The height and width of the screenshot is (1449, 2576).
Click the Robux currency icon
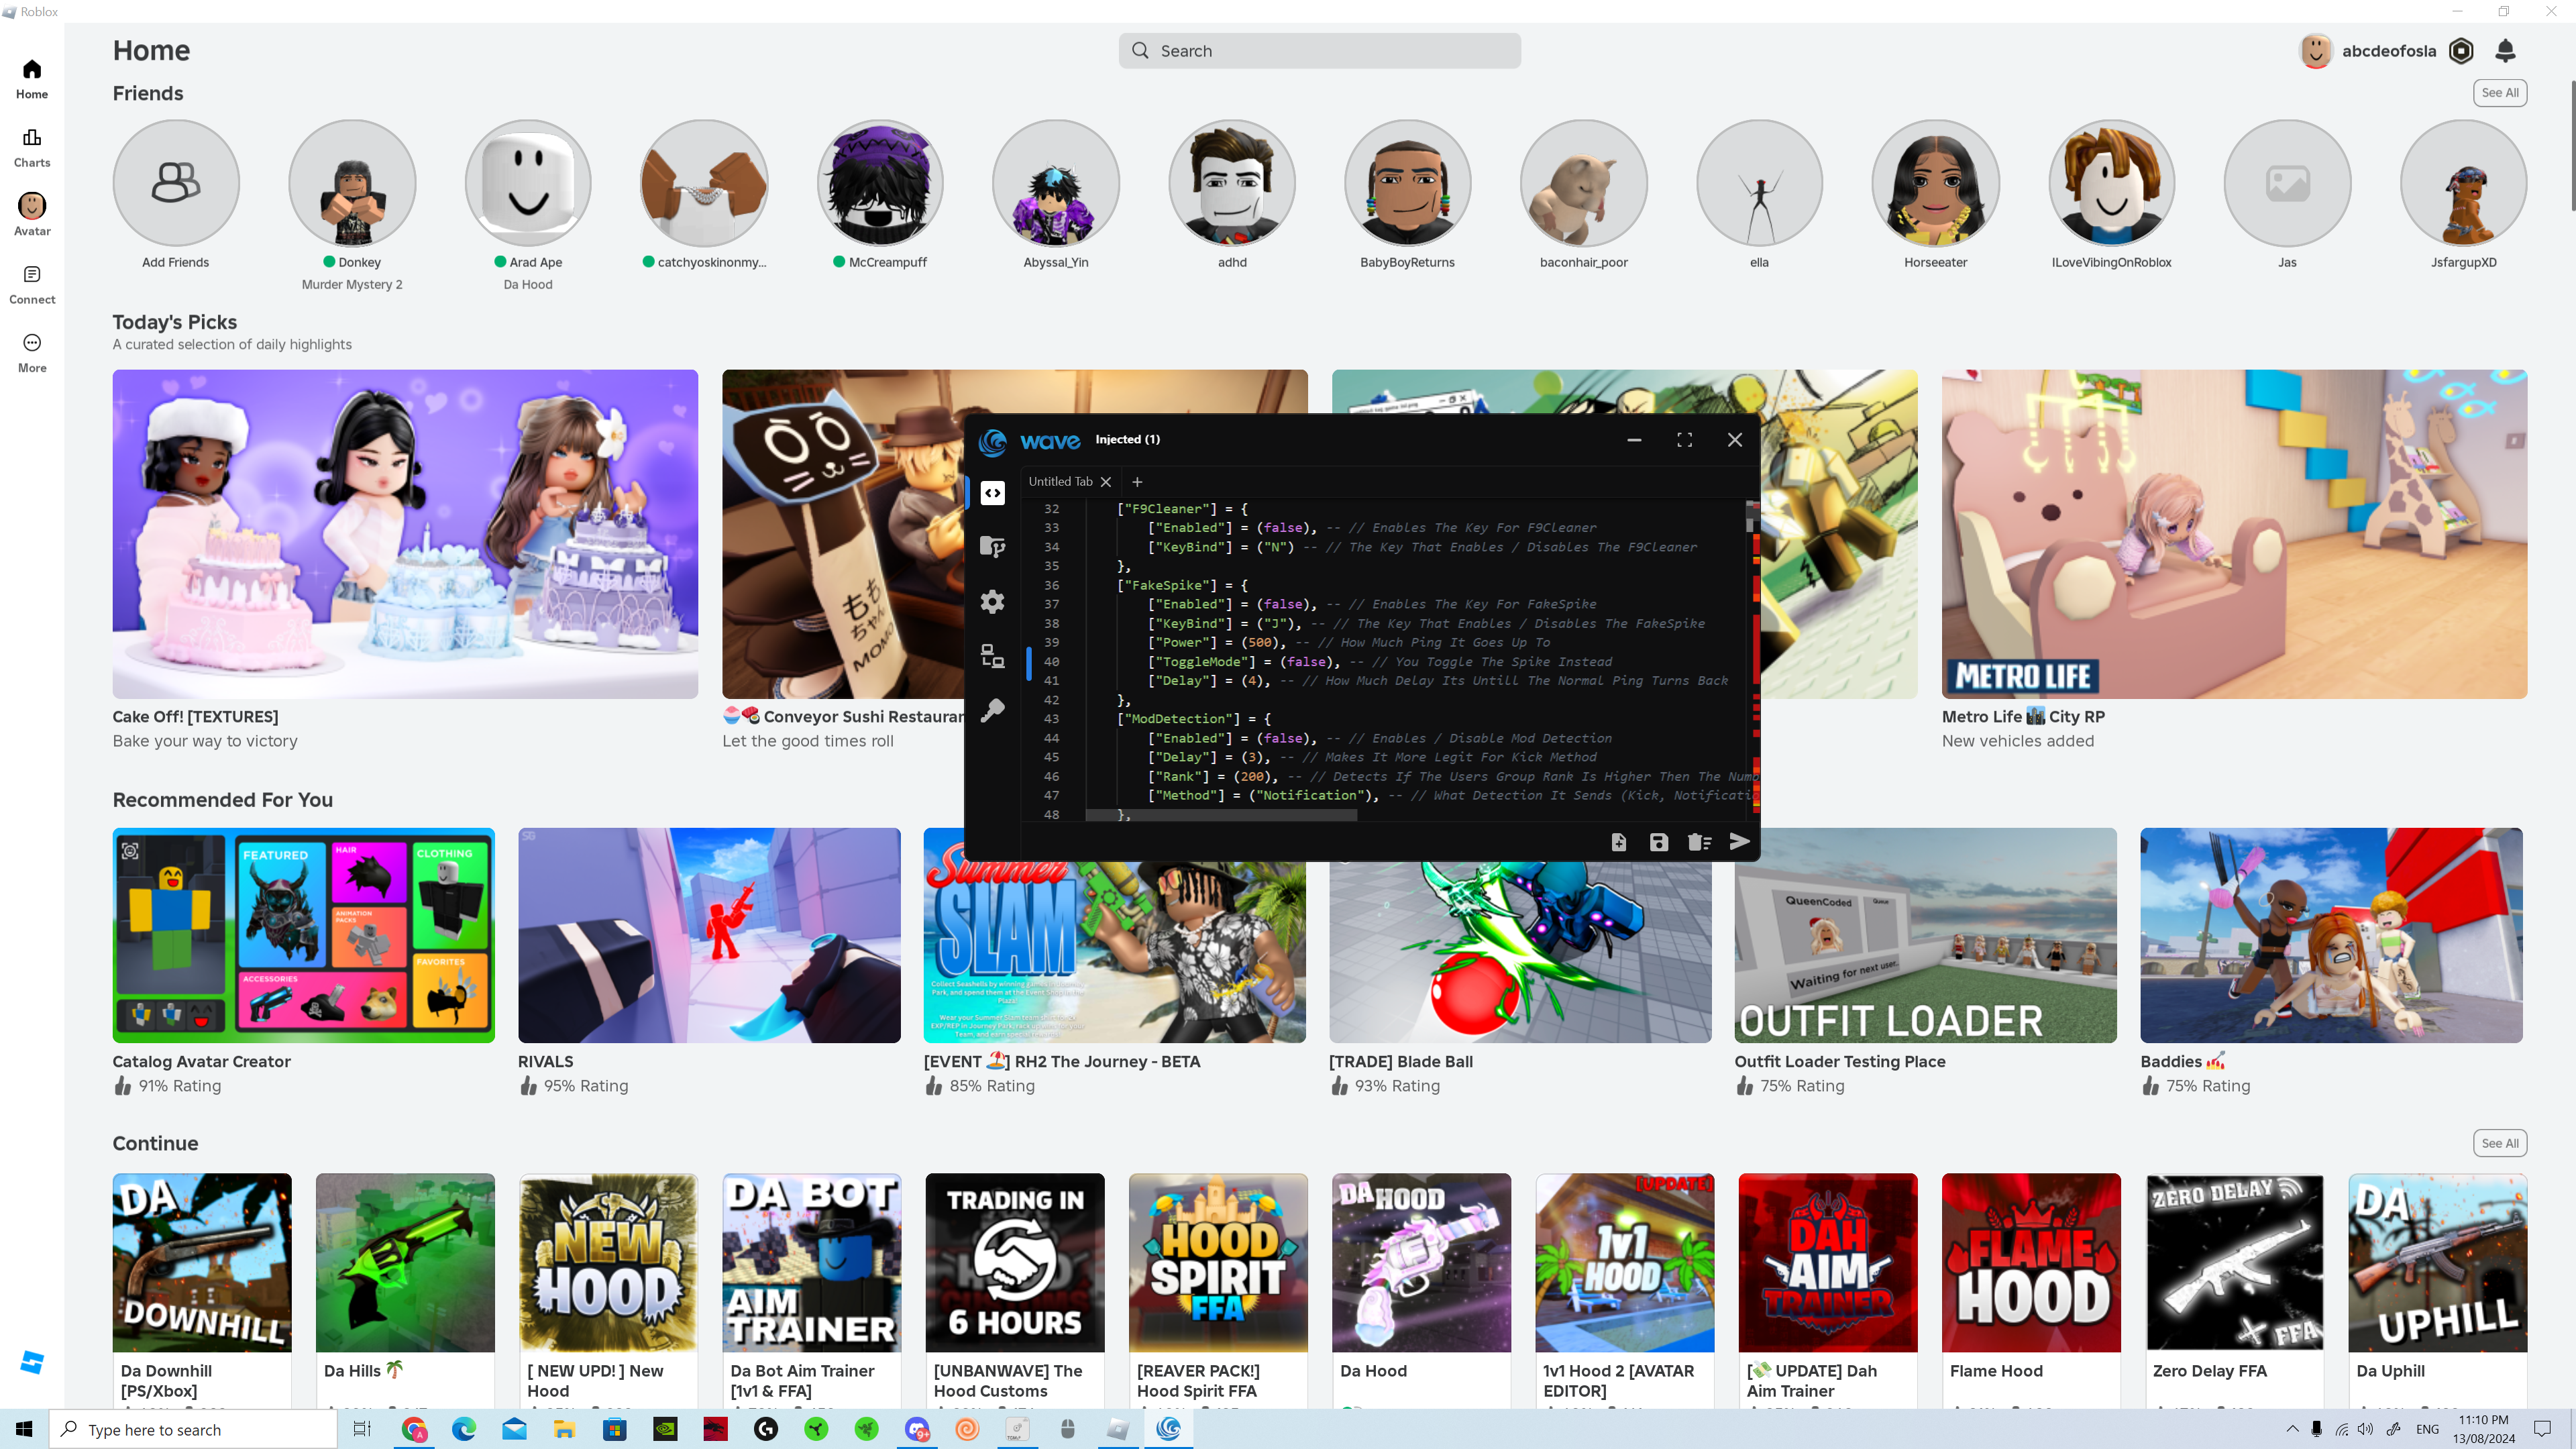(x=2461, y=50)
